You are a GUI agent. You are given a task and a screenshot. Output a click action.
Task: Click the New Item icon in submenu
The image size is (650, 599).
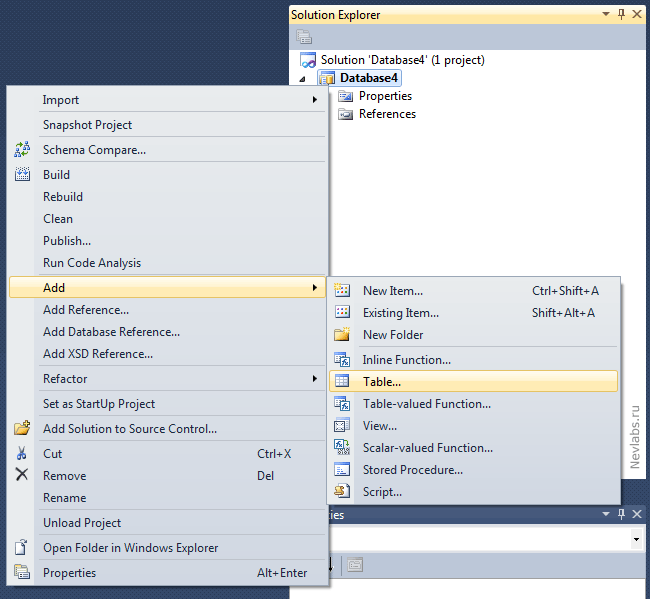click(342, 291)
